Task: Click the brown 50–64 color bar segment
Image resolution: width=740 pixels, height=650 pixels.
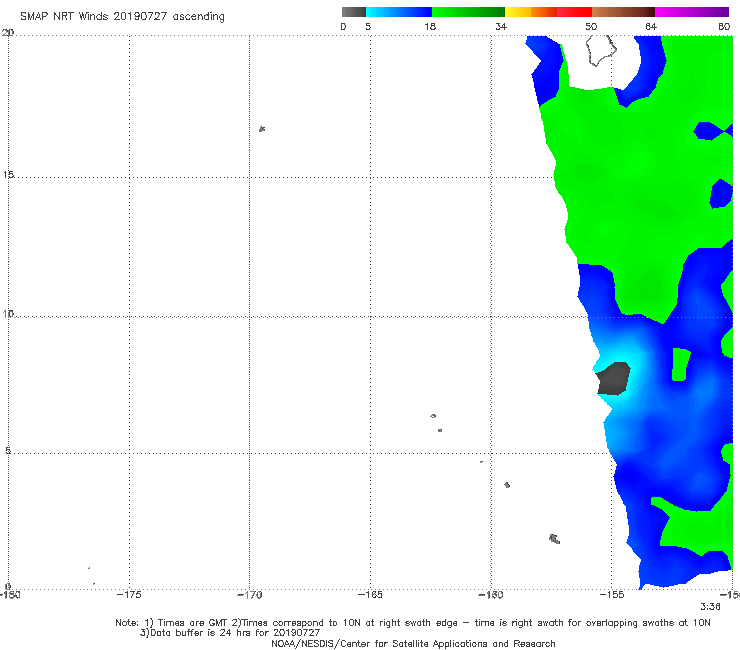Action: 623,12
